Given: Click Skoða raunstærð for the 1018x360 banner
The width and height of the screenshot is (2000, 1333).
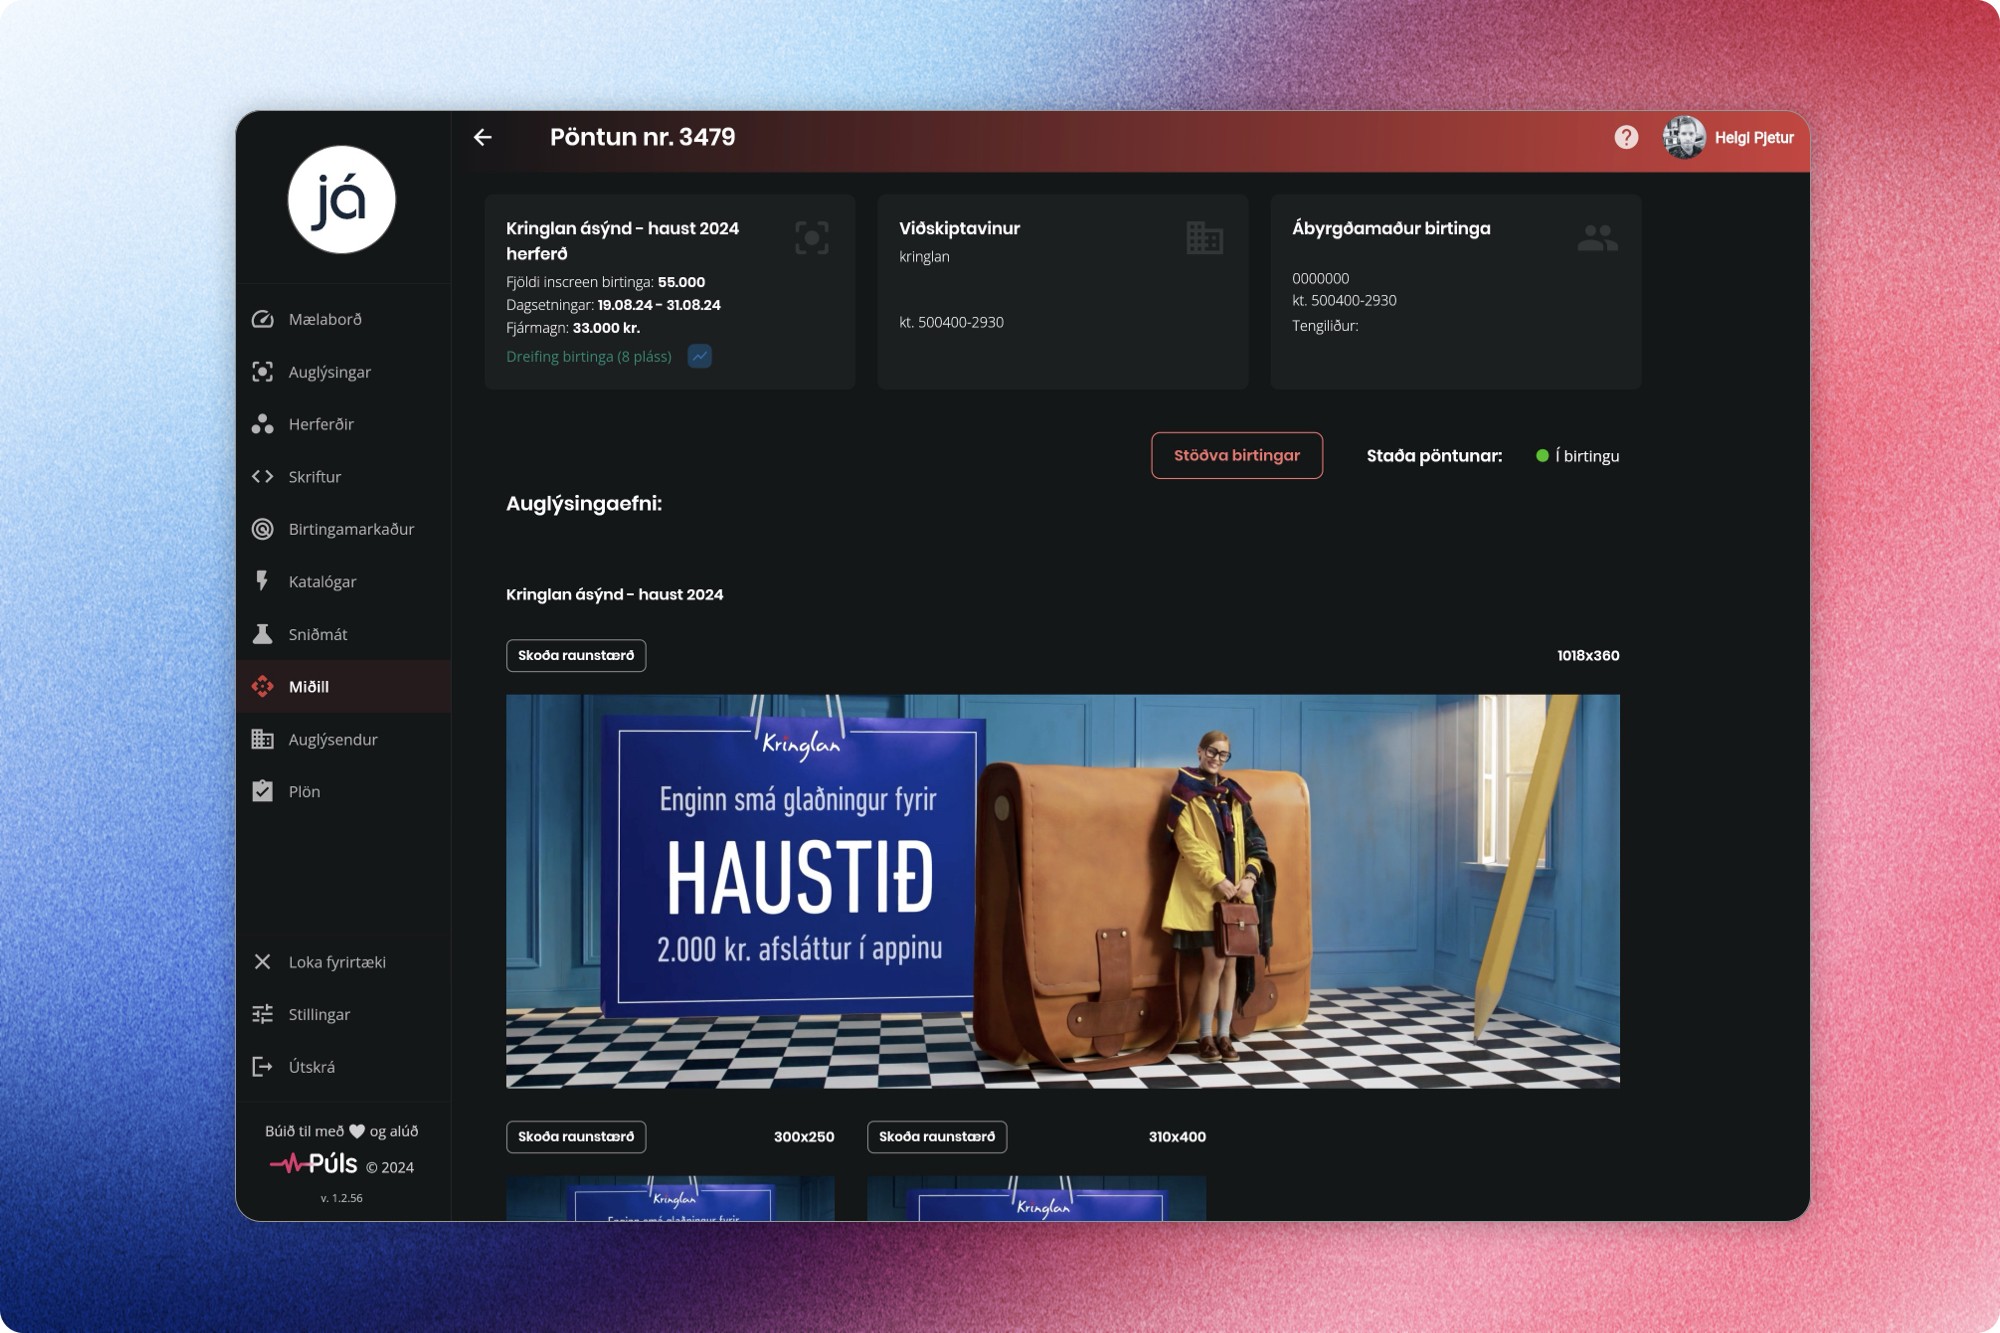Looking at the screenshot, I should 576,656.
